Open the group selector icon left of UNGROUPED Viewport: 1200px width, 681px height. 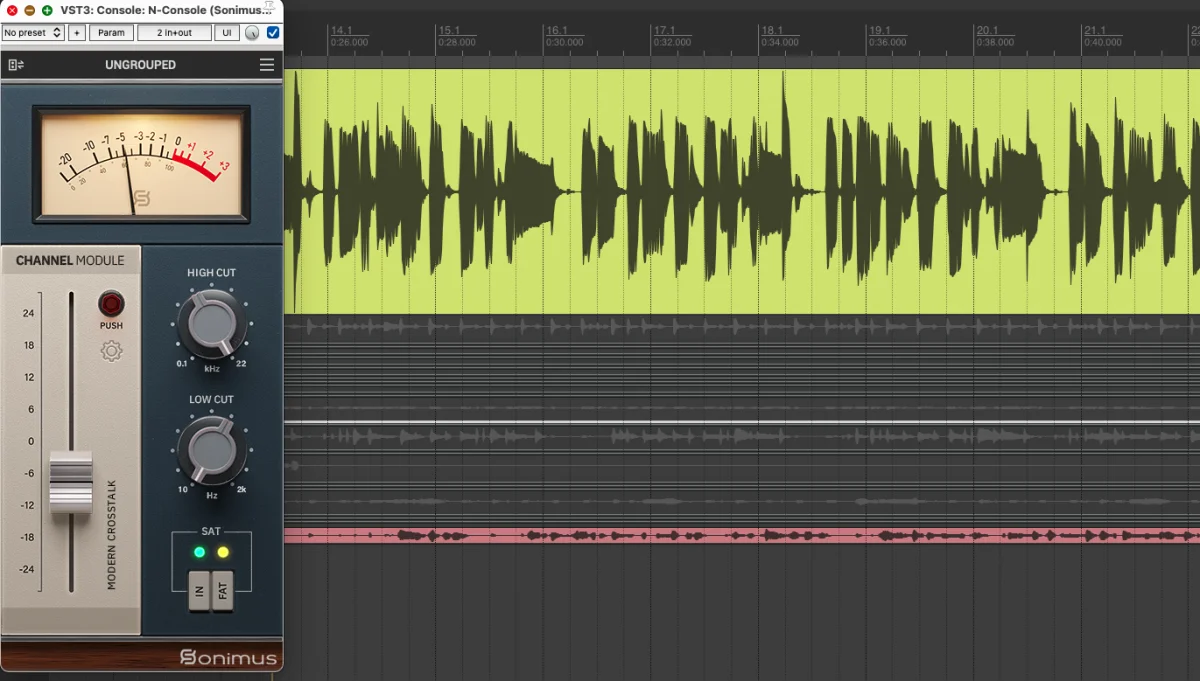pyautogui.click(x=15, y=65)
